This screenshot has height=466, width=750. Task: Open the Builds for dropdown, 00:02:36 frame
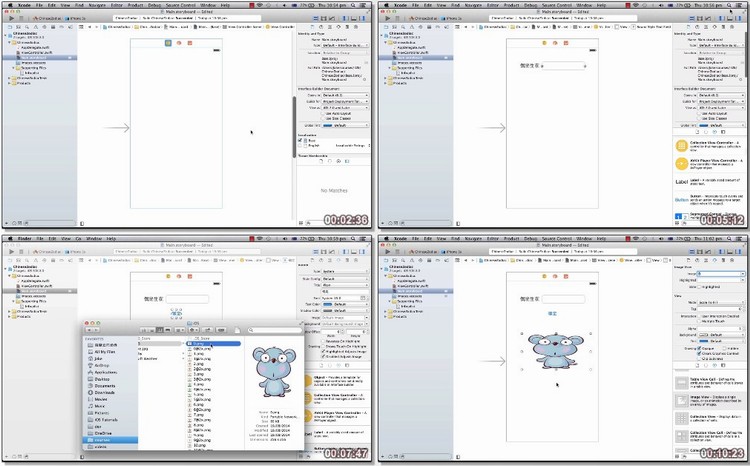click(x=345, y=102)
